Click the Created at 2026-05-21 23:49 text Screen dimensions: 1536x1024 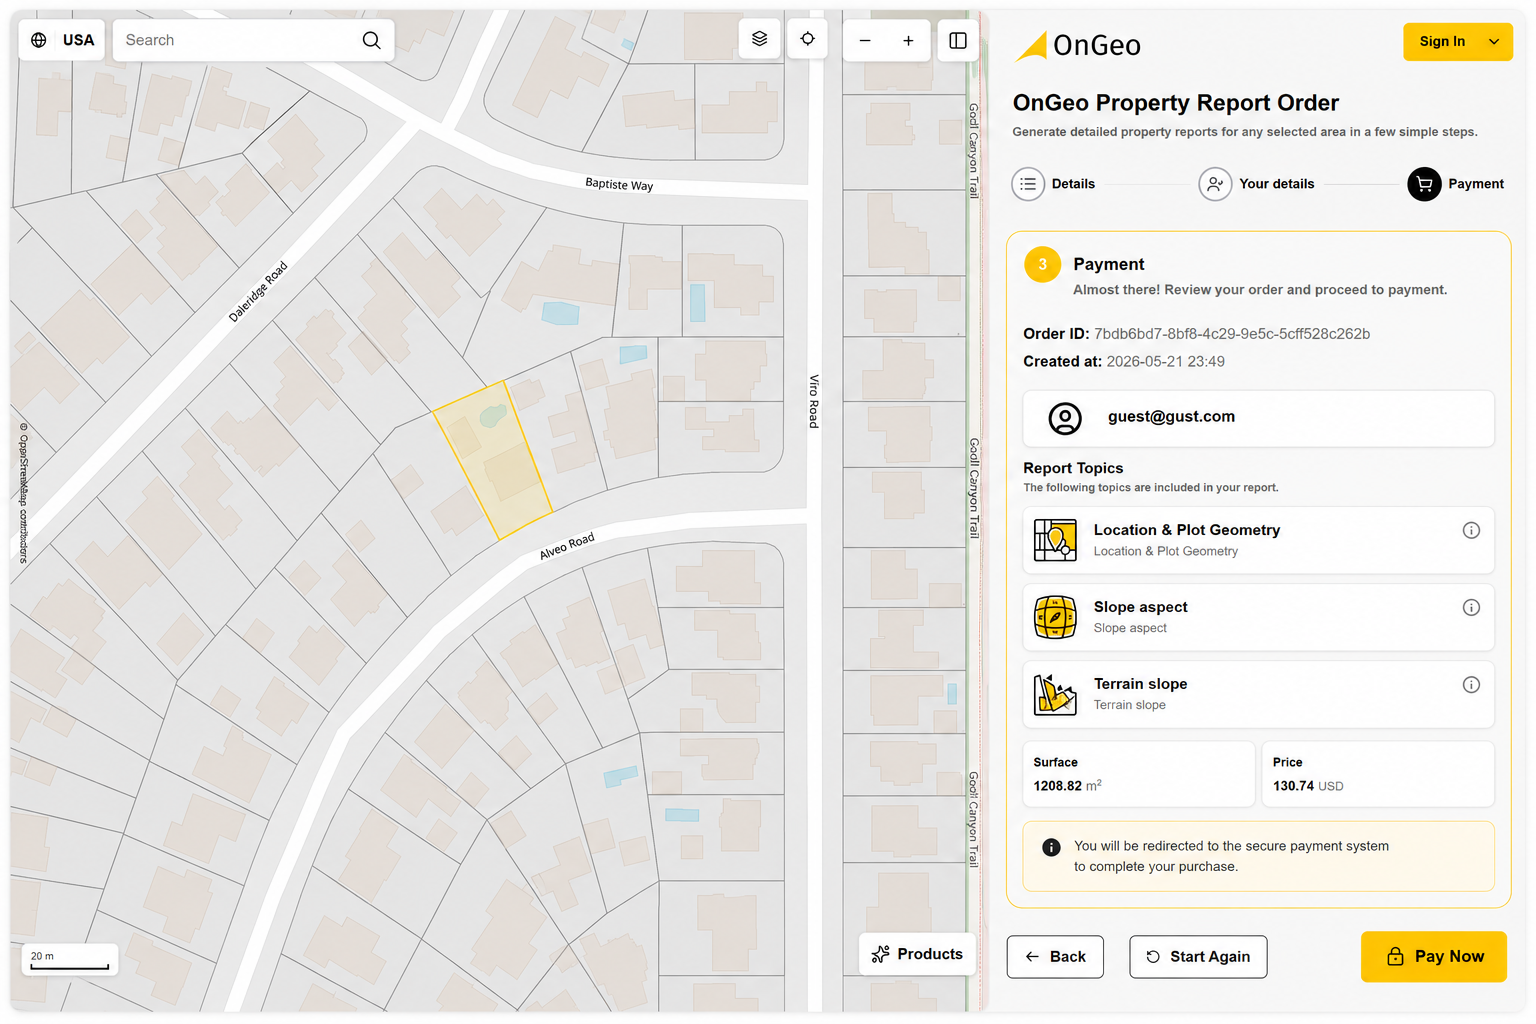click(x=1124, y=362)
